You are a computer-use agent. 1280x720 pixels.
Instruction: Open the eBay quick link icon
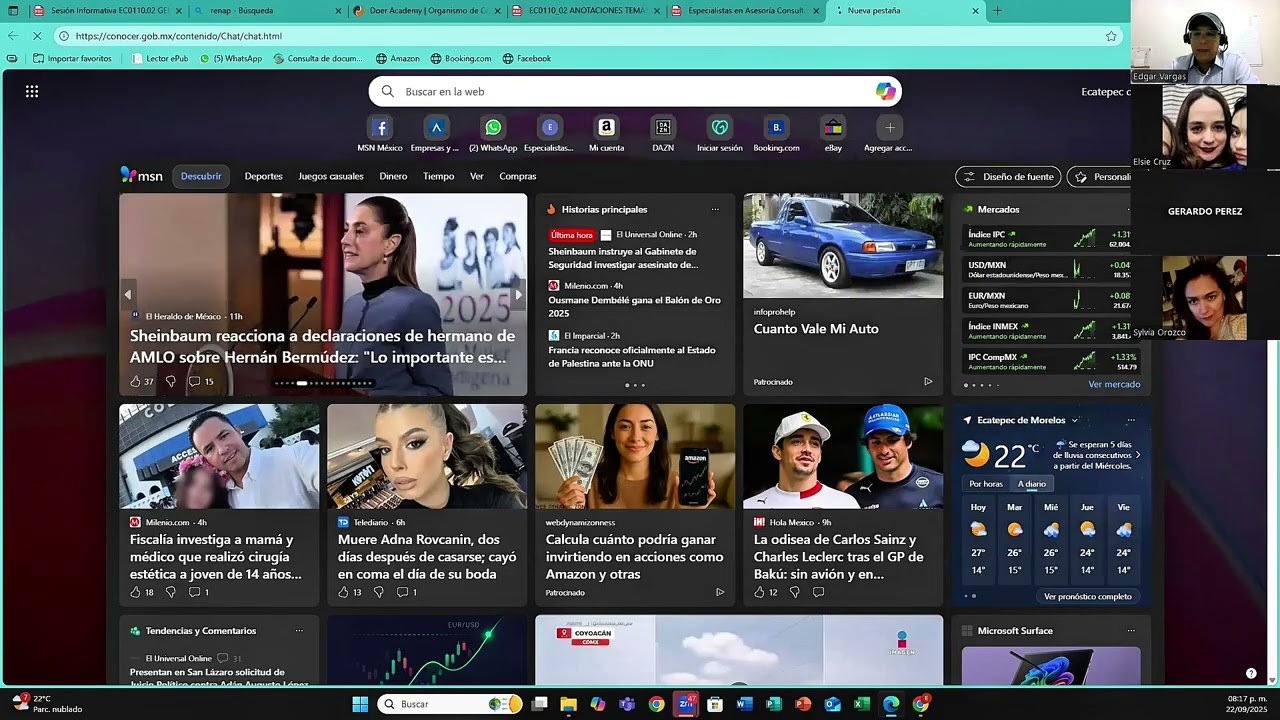pos(833,128)
